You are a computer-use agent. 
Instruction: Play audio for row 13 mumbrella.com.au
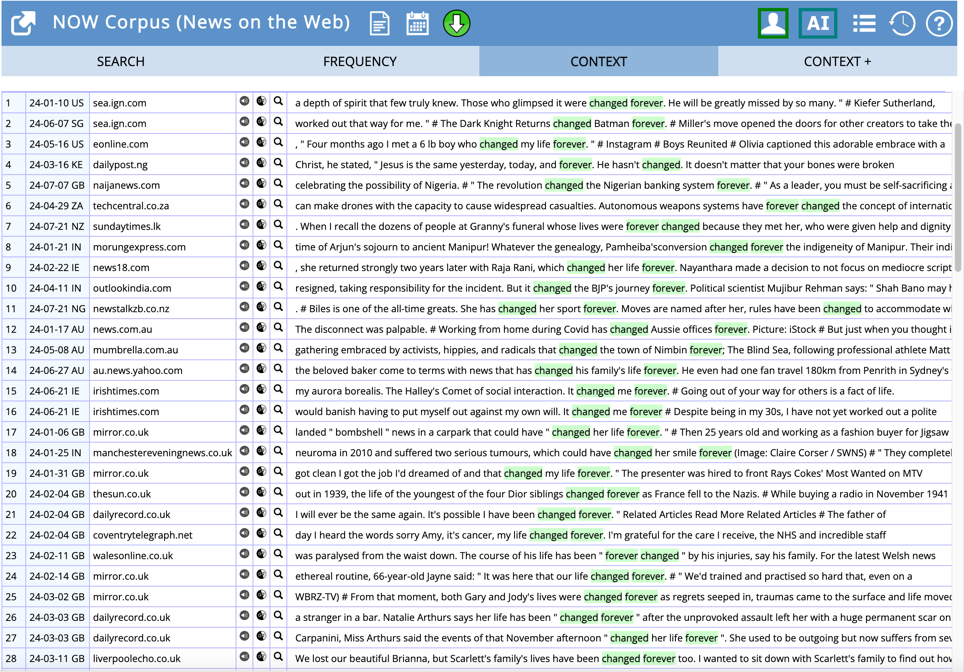tap(245, 348)
